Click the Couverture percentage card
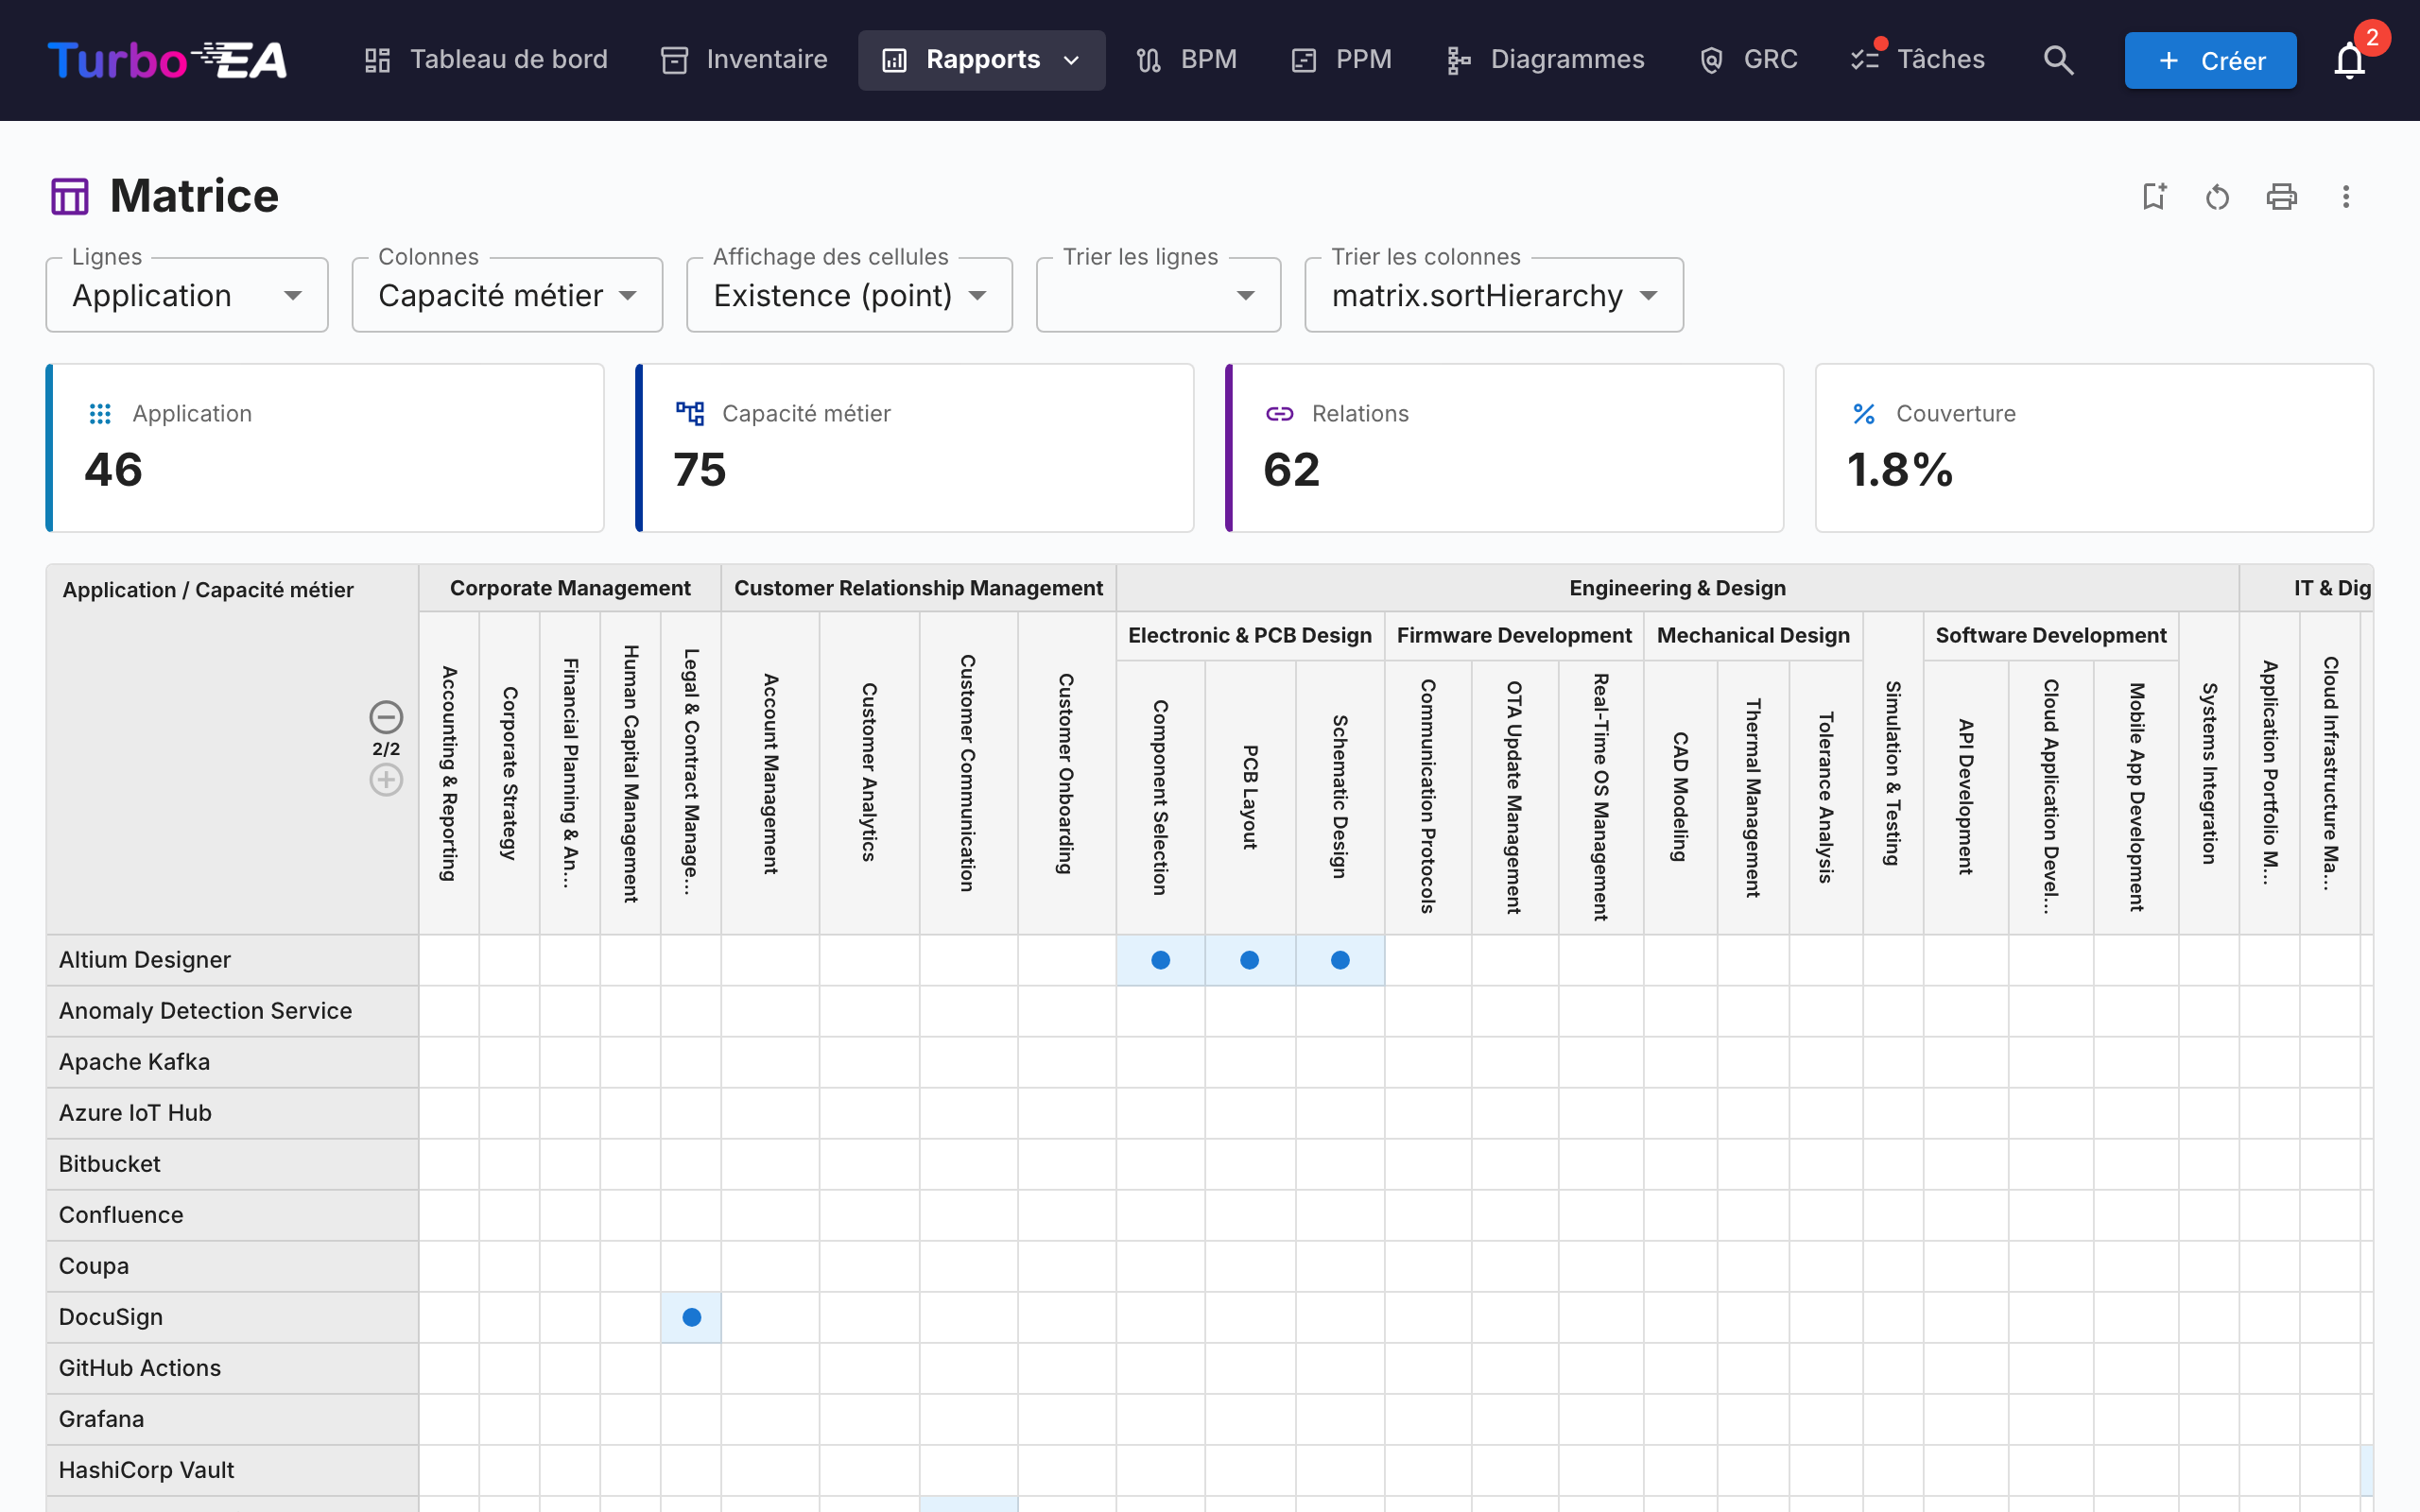This screenshot has width=2420, height=1512. 2094,448
